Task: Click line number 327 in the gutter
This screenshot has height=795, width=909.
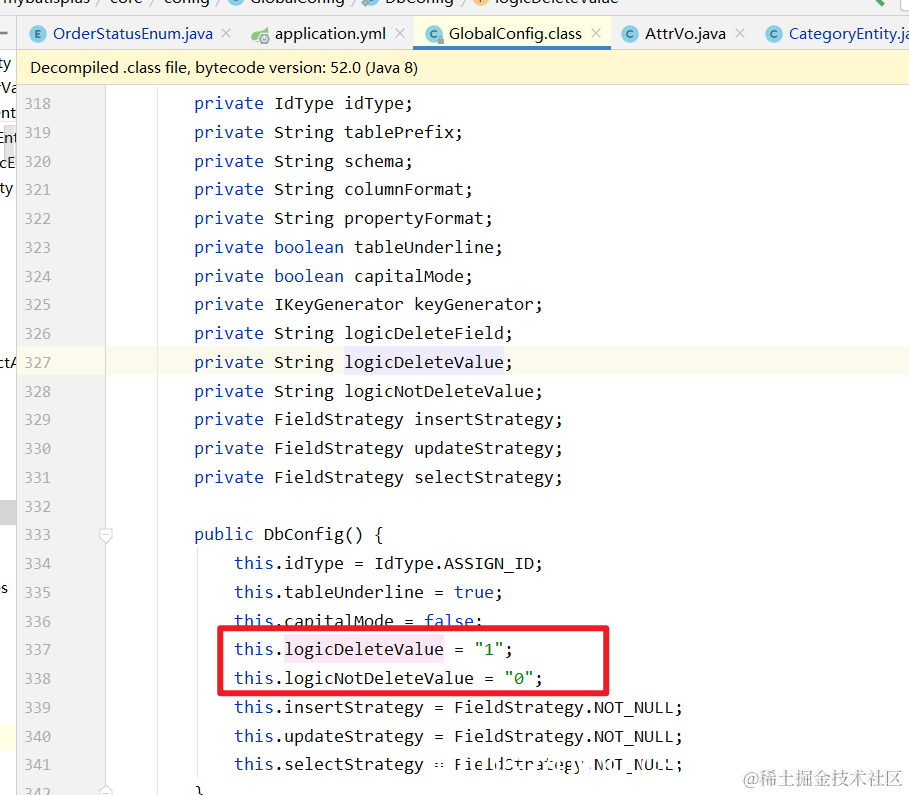Action: pyautogui.click(x=38, y=363)
